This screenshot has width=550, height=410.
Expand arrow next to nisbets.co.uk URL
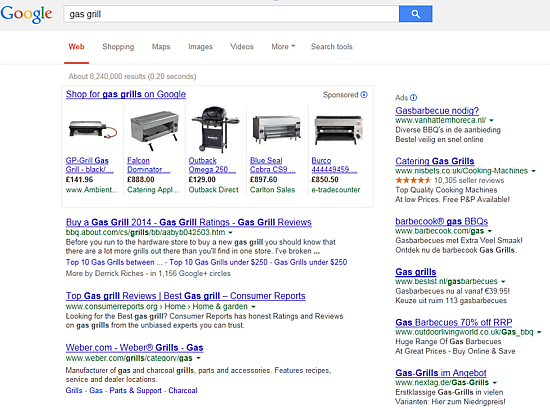point(534,171)
